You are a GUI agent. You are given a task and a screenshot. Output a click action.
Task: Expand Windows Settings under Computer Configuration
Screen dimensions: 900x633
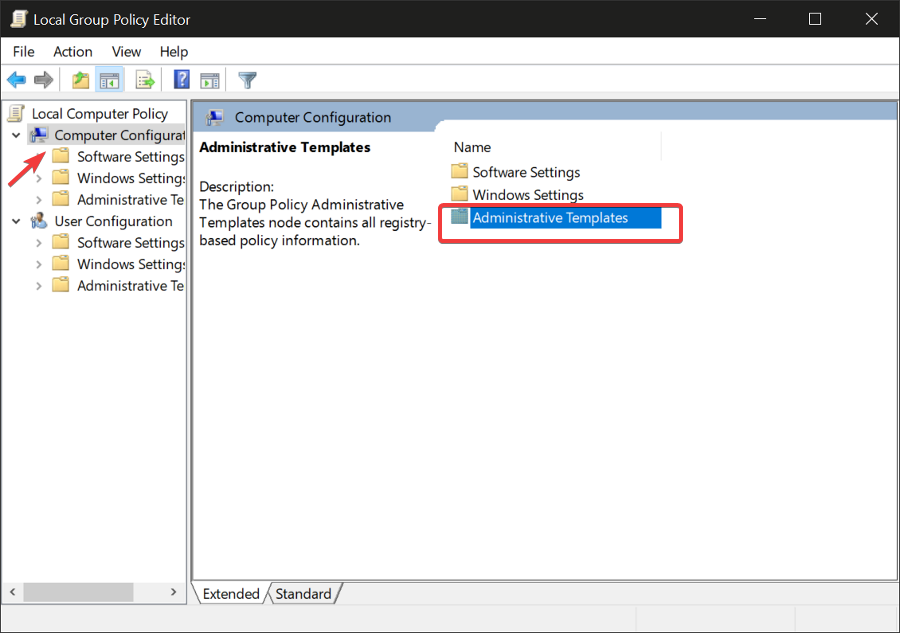coord(38,178)
